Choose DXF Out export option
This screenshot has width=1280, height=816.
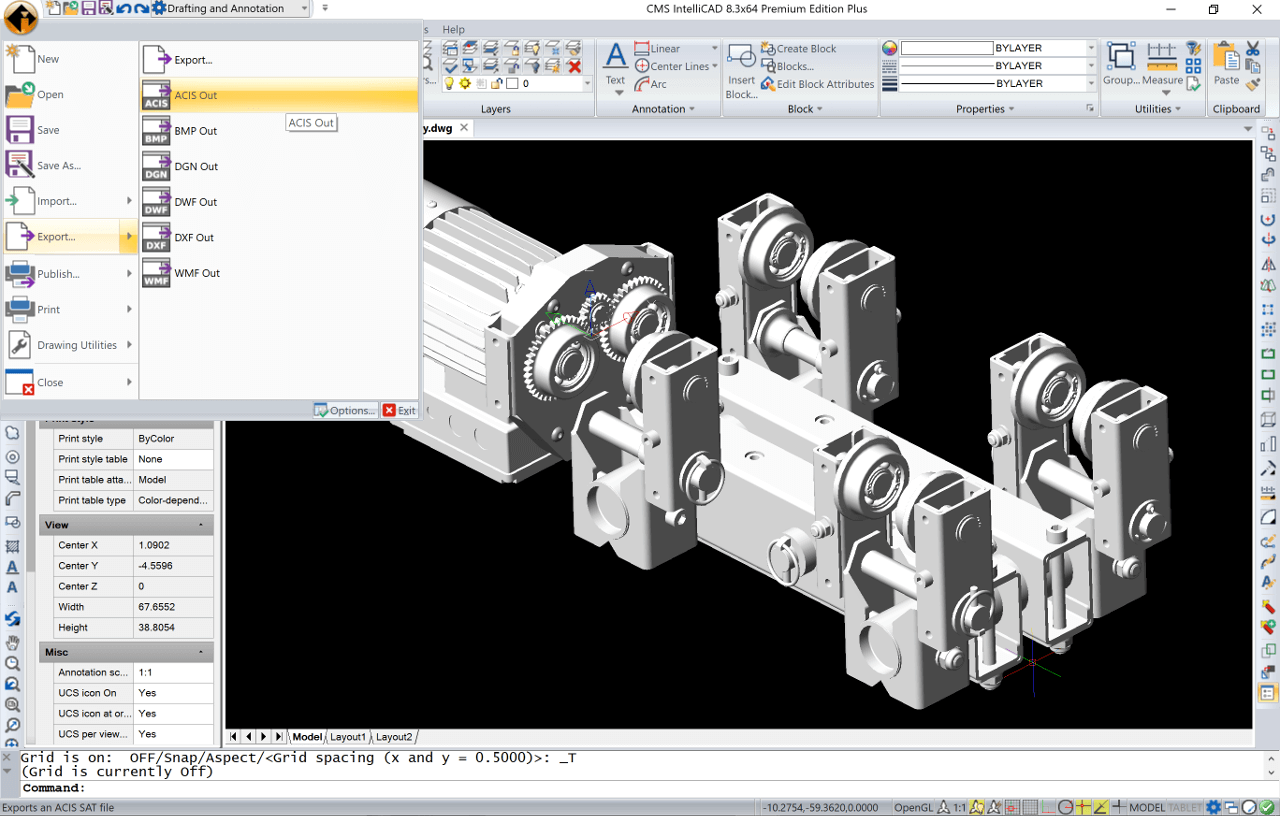(279, 237)
